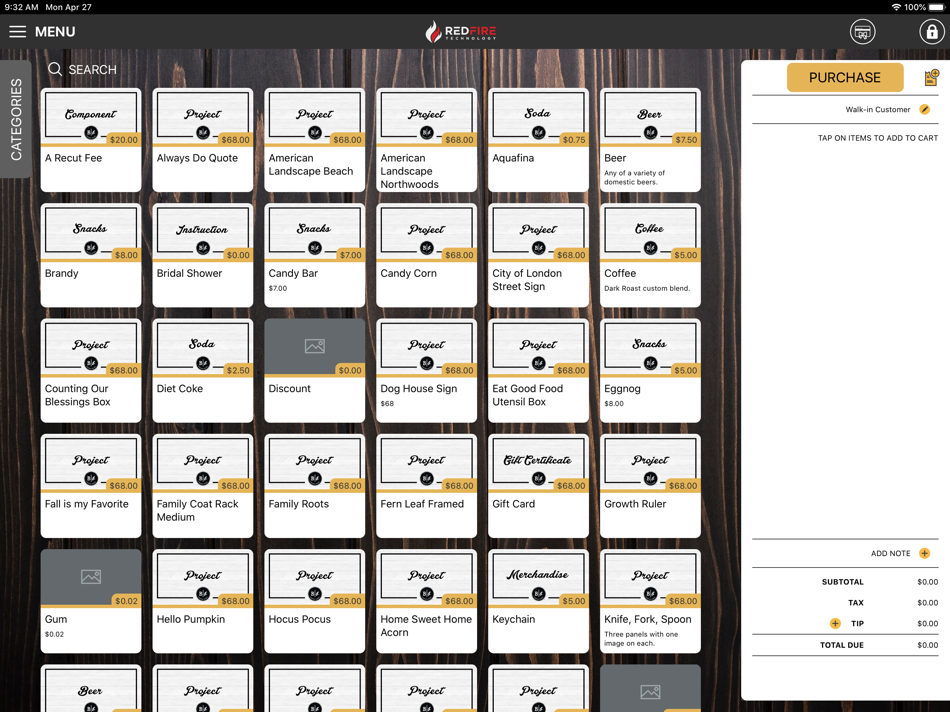The image size is (950, 712).
Task: Select Counting Our Blessings Box
Action: [x=91, y=371]
